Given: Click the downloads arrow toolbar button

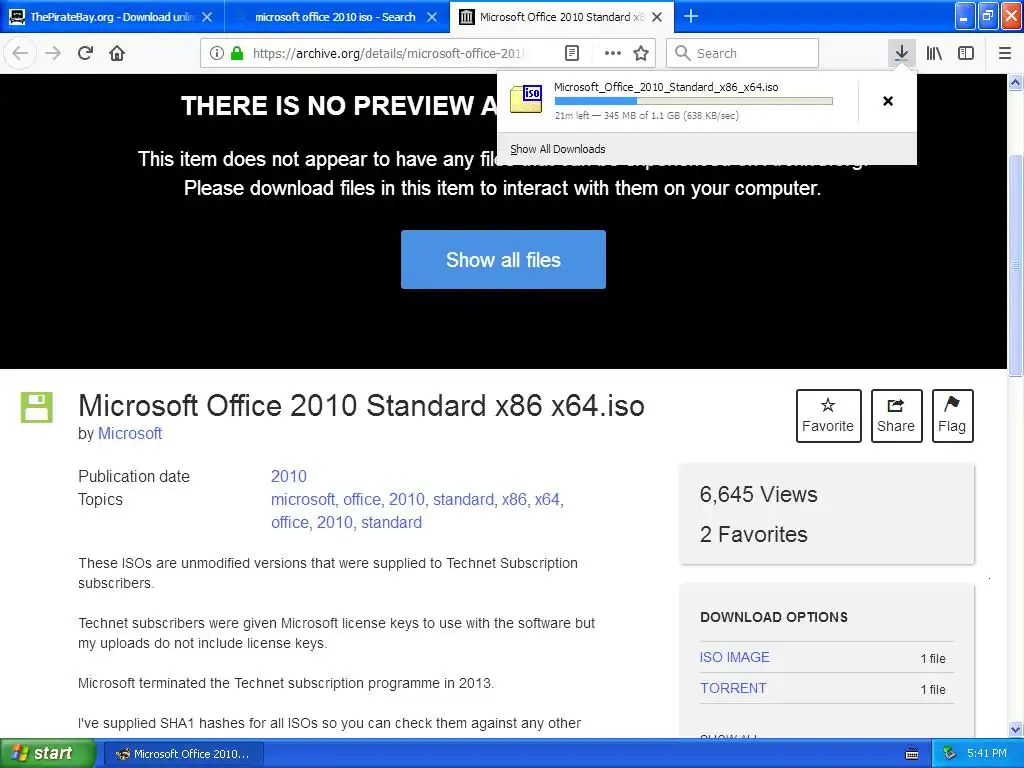Looking at the screenshot, I should 901,54.
